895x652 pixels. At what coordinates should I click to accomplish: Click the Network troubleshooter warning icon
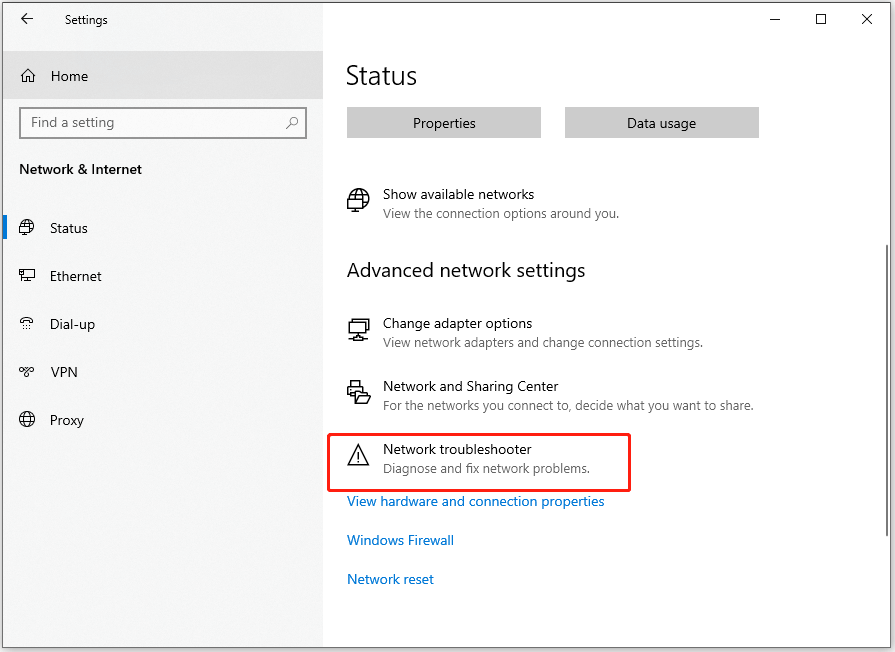358,455
